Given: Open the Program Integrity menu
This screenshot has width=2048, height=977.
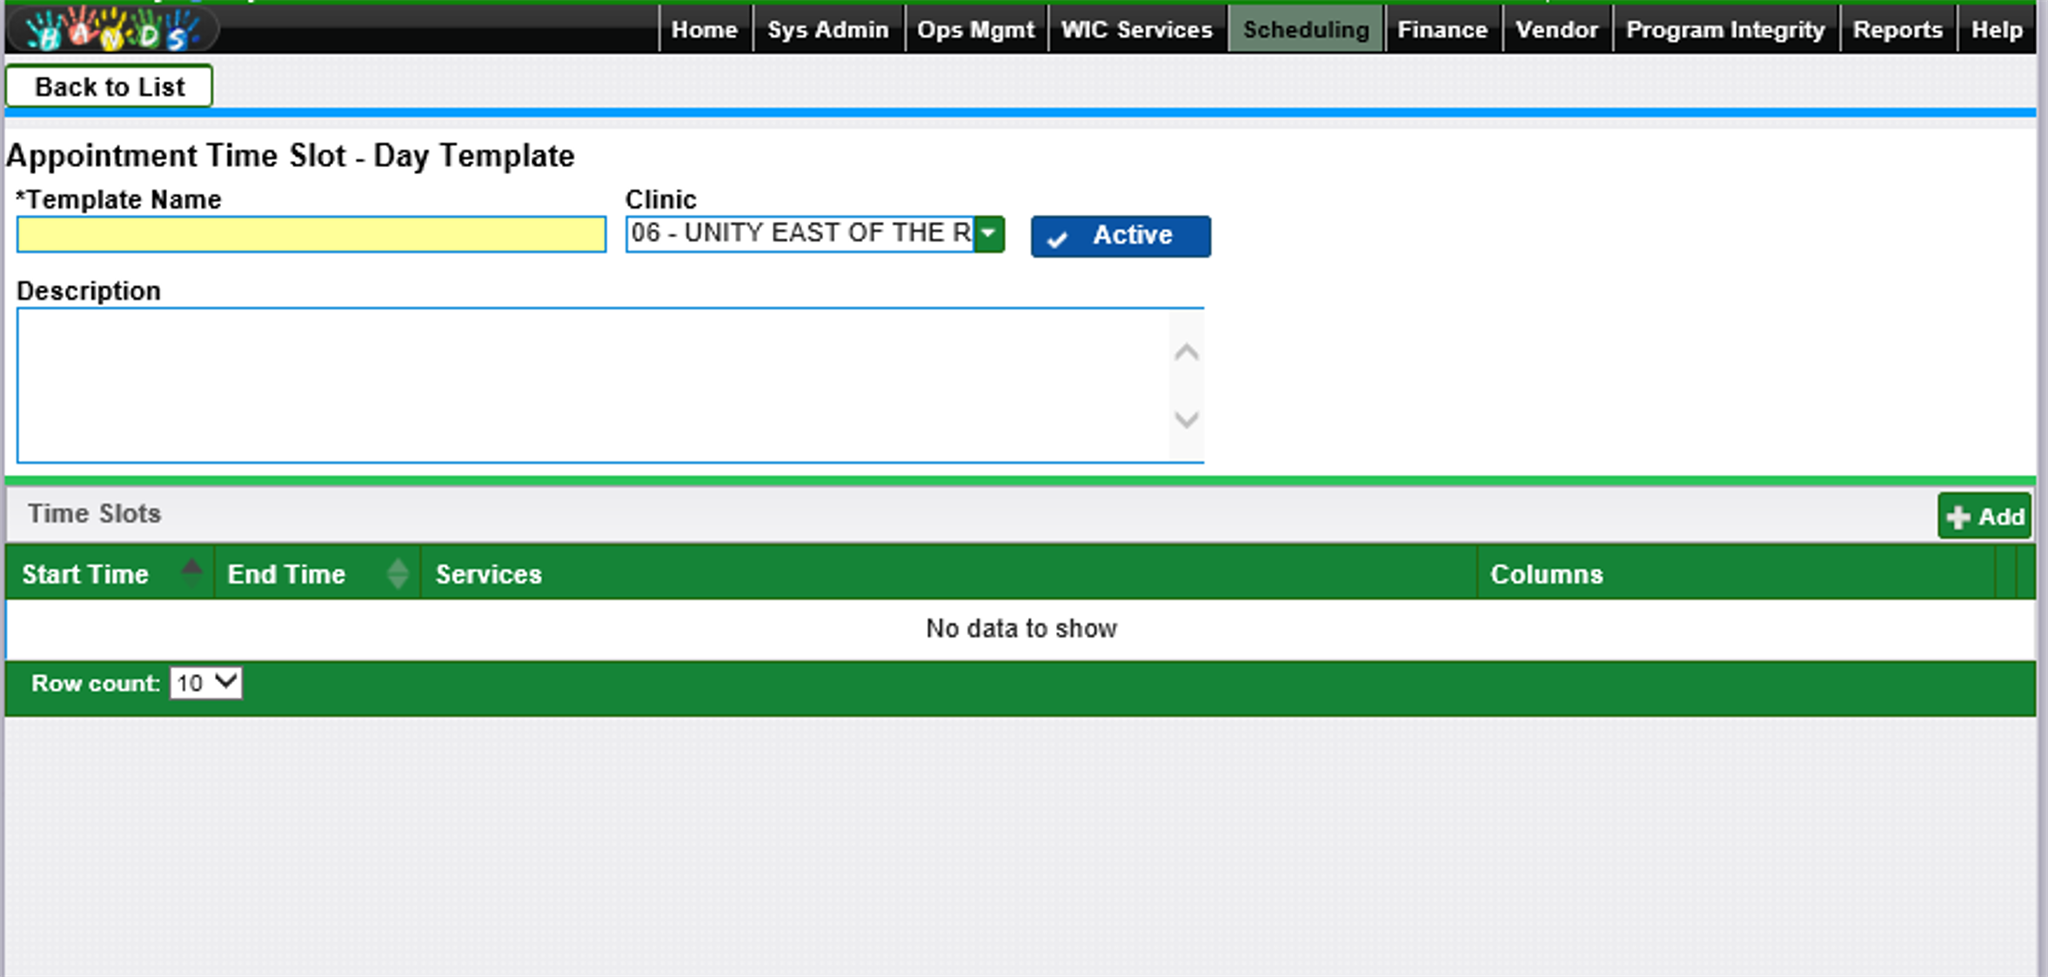Looking at the screenshot, I should [1725, 30].
